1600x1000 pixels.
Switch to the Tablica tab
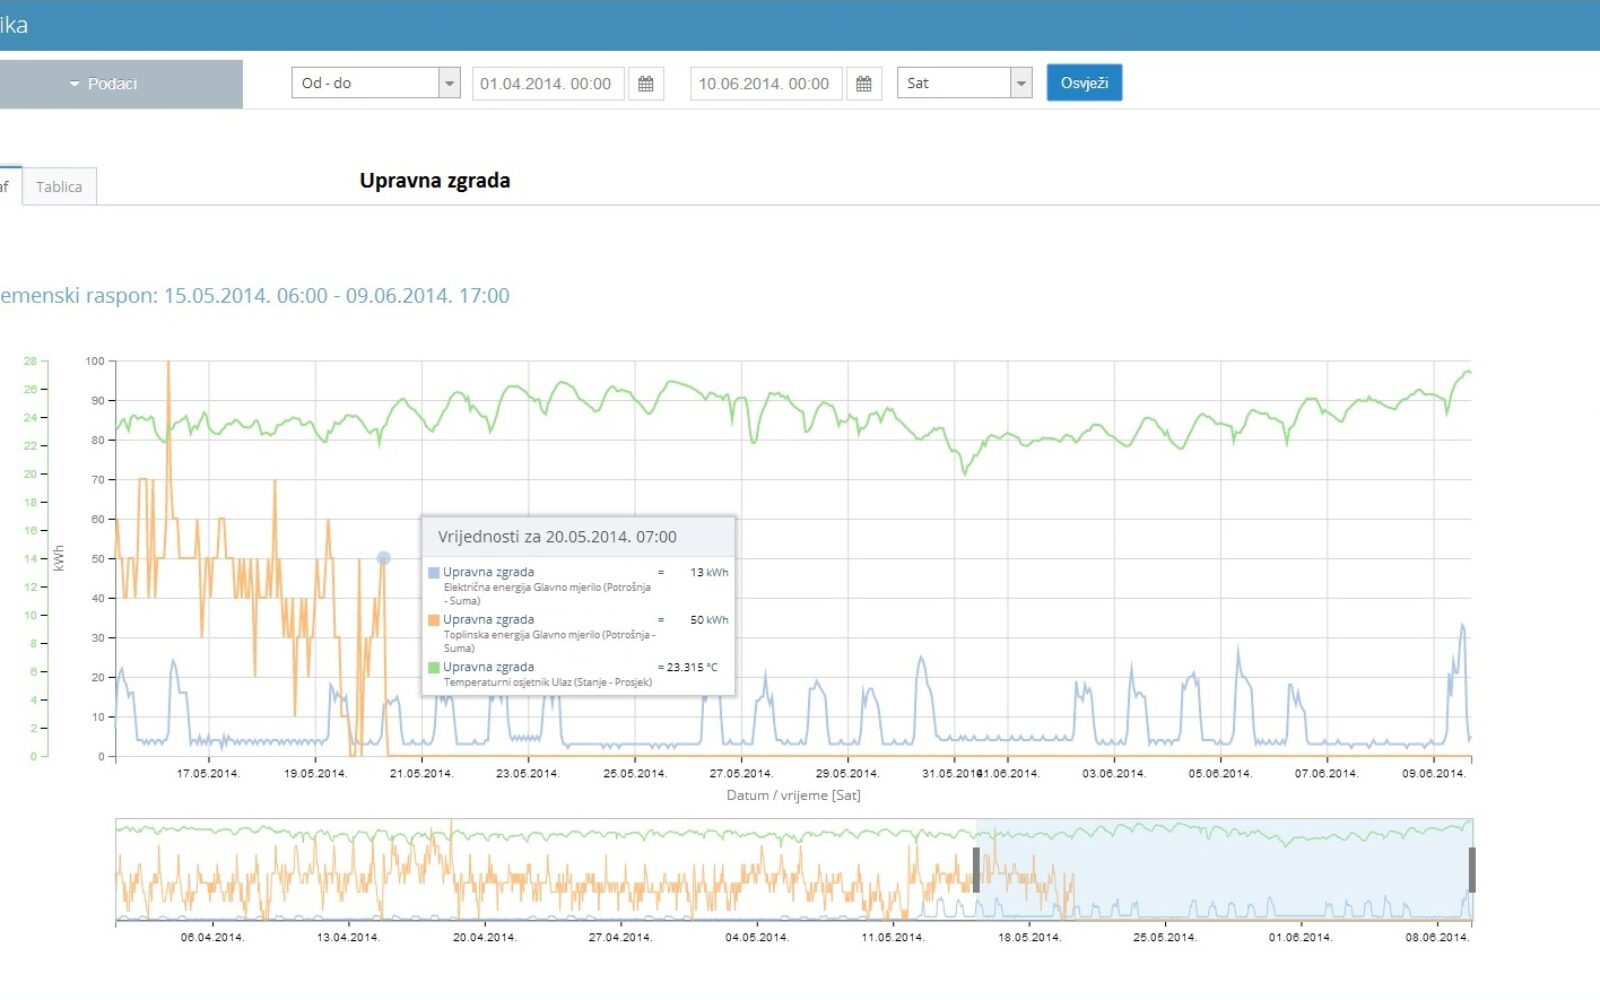[x=59, y=187]
